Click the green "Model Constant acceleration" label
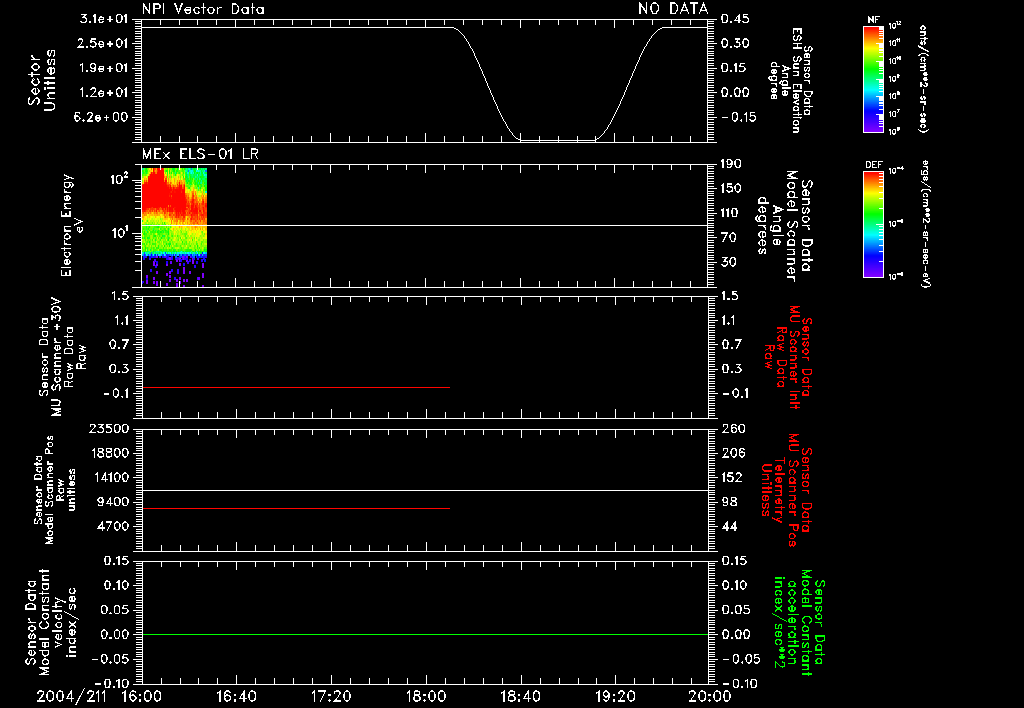The image size is (1024, 708). [800, 624]
